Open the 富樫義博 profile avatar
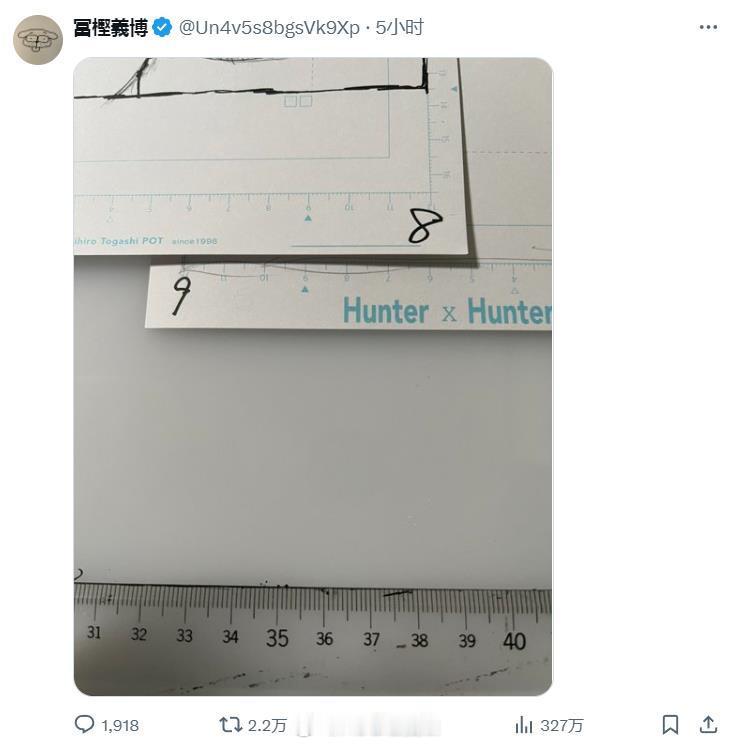 38,39
